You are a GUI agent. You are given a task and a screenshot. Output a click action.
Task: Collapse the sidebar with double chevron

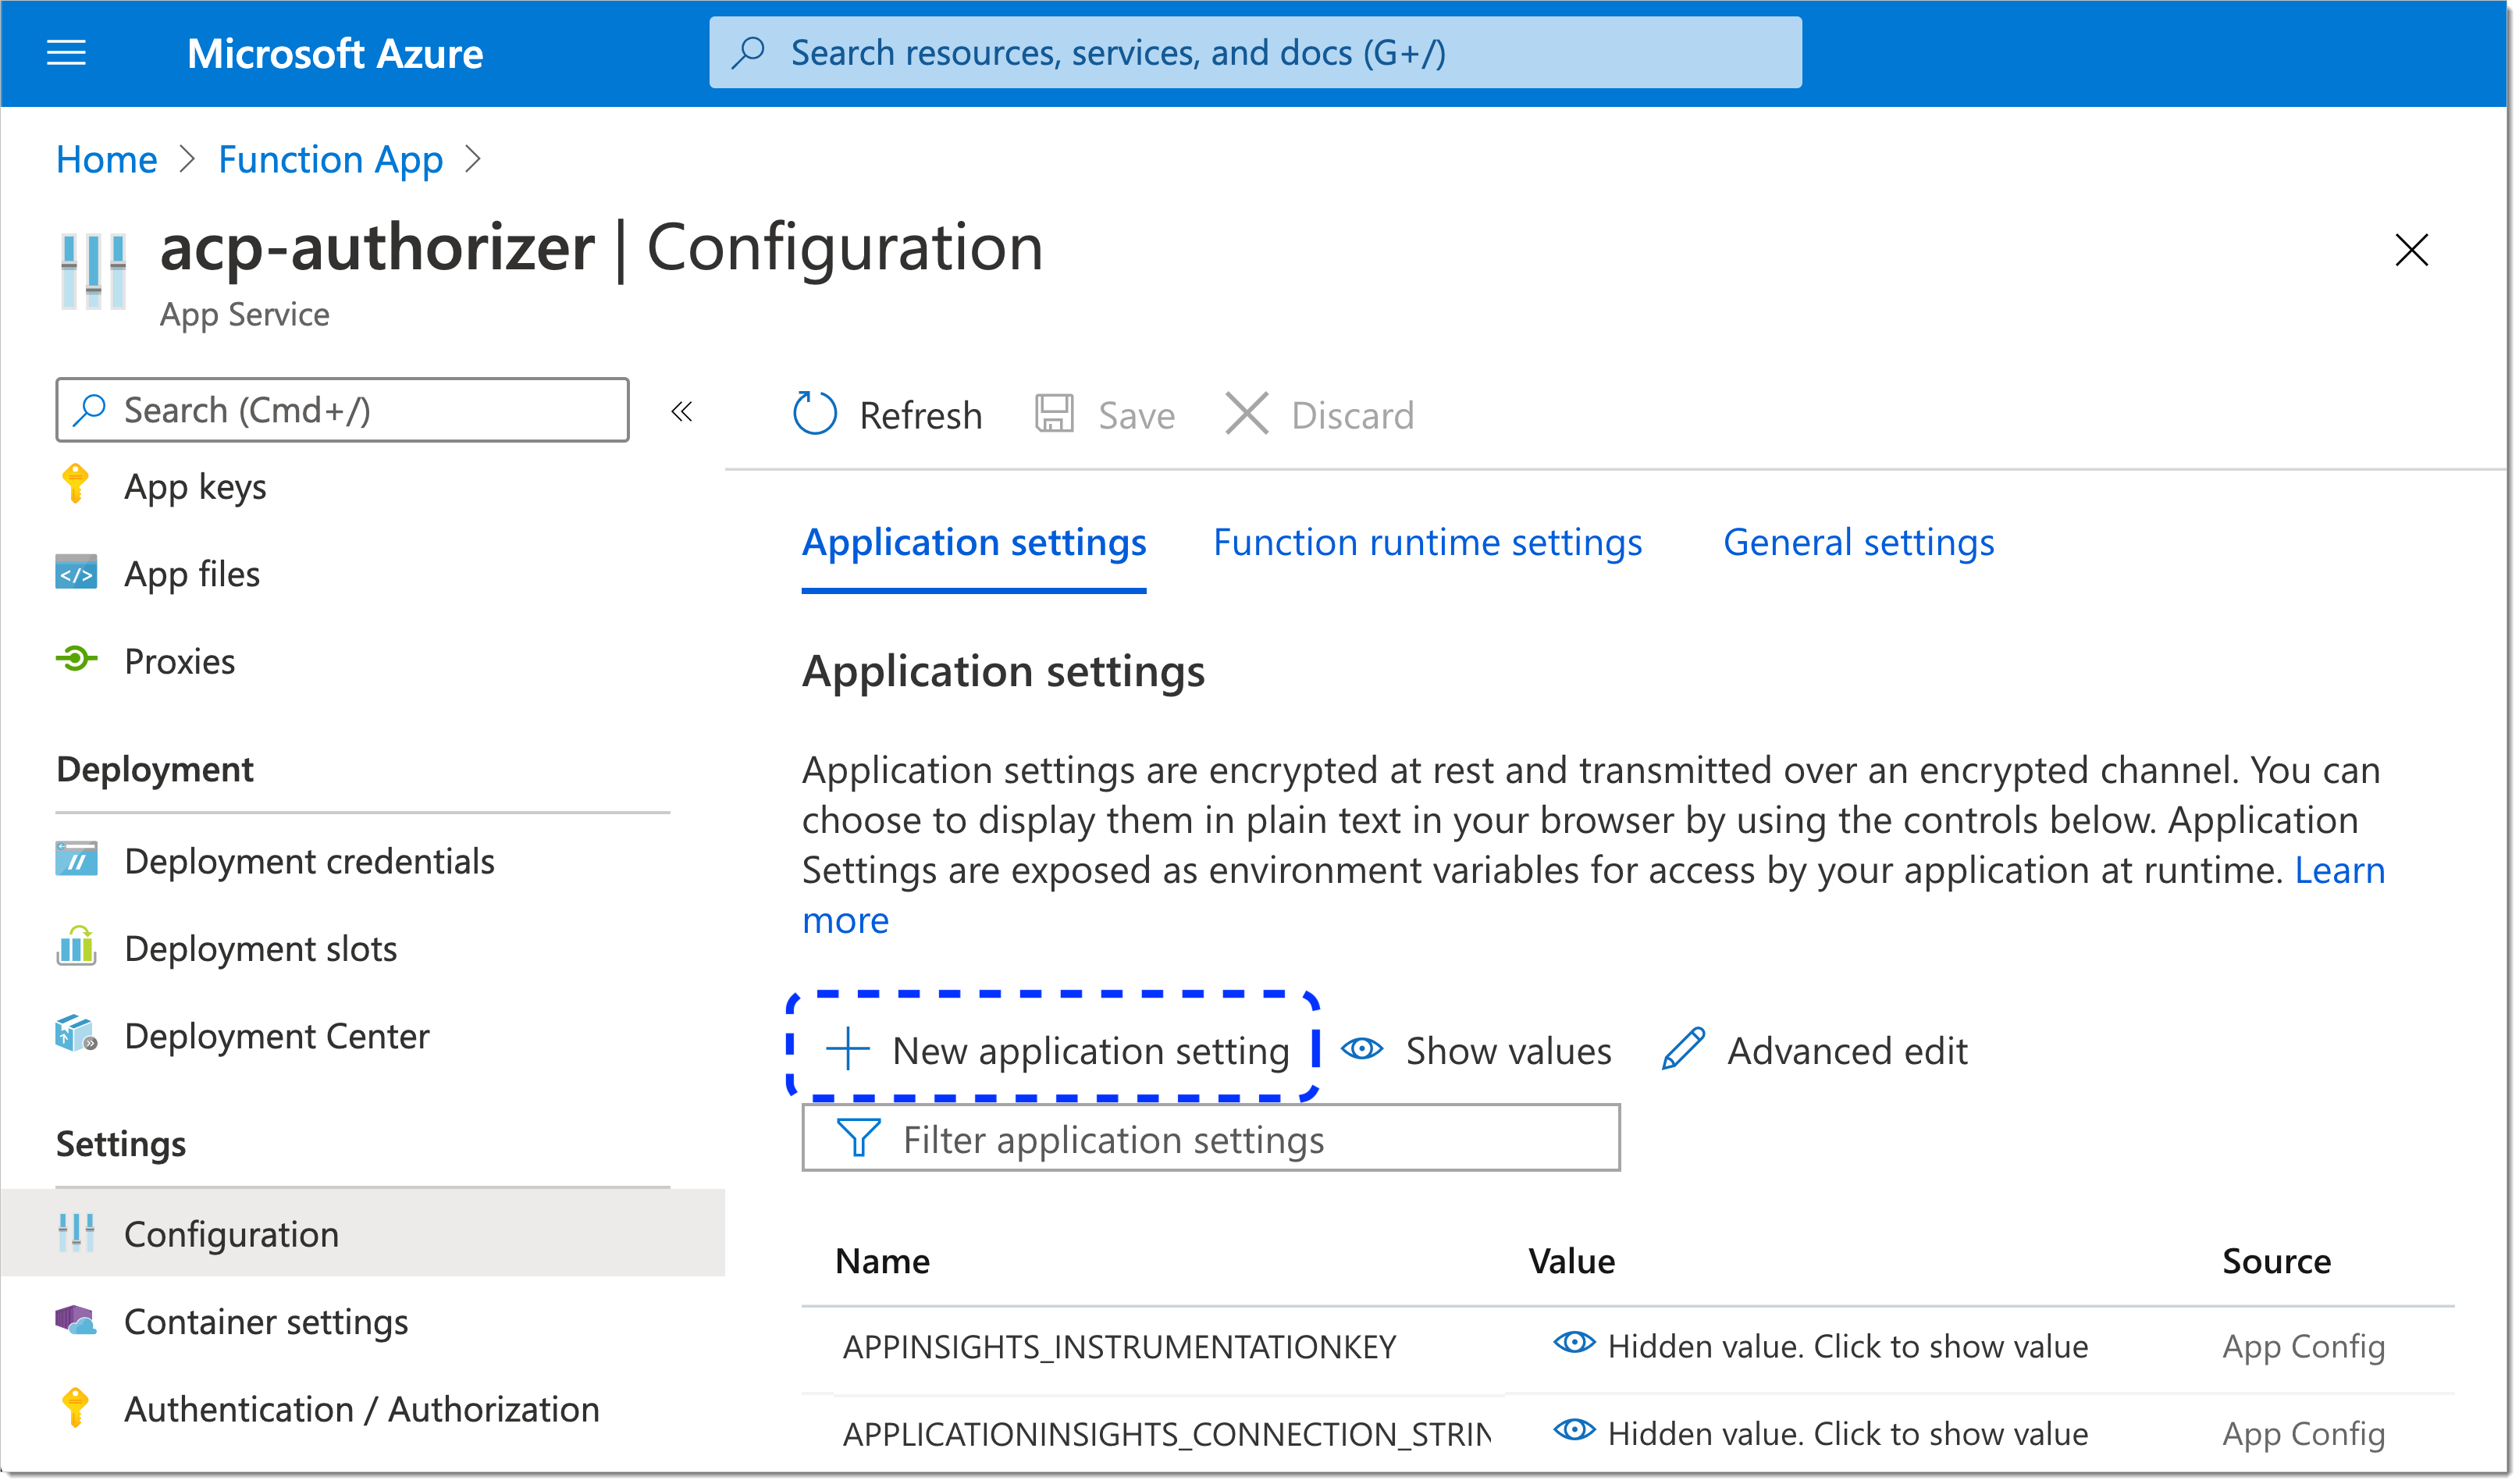pos(682,411)
